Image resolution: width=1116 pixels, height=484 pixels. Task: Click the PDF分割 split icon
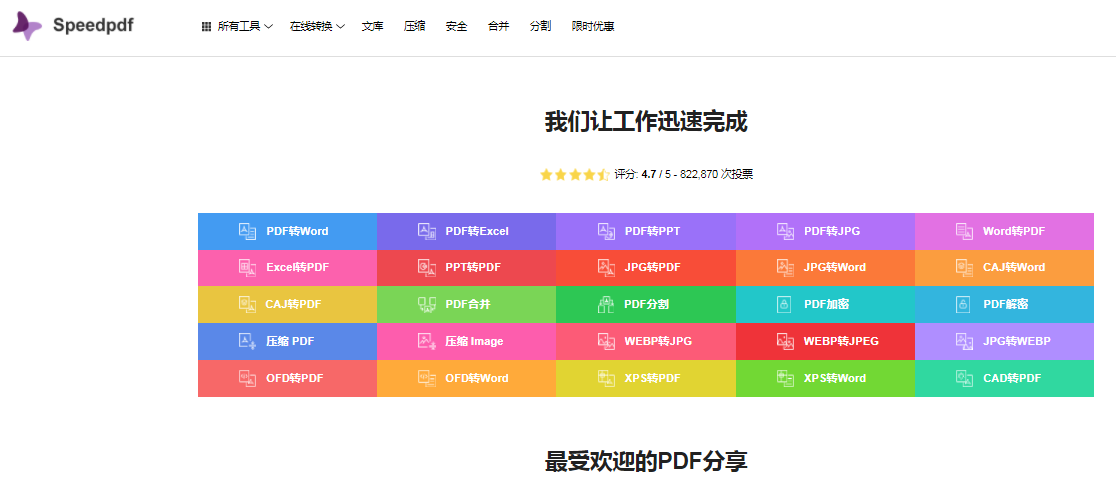tap(606, 304)
